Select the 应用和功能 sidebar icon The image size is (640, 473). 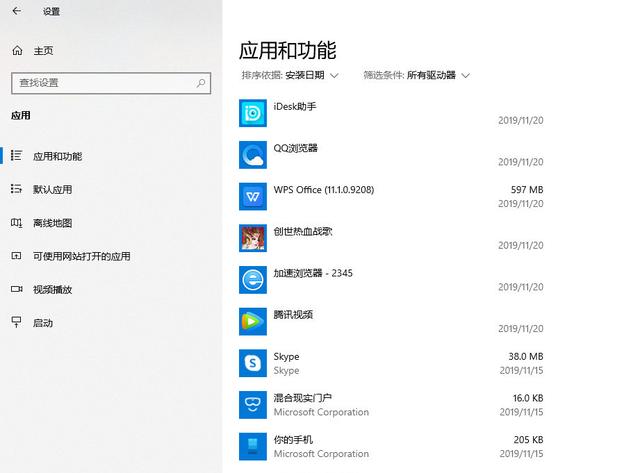point(16,155)
